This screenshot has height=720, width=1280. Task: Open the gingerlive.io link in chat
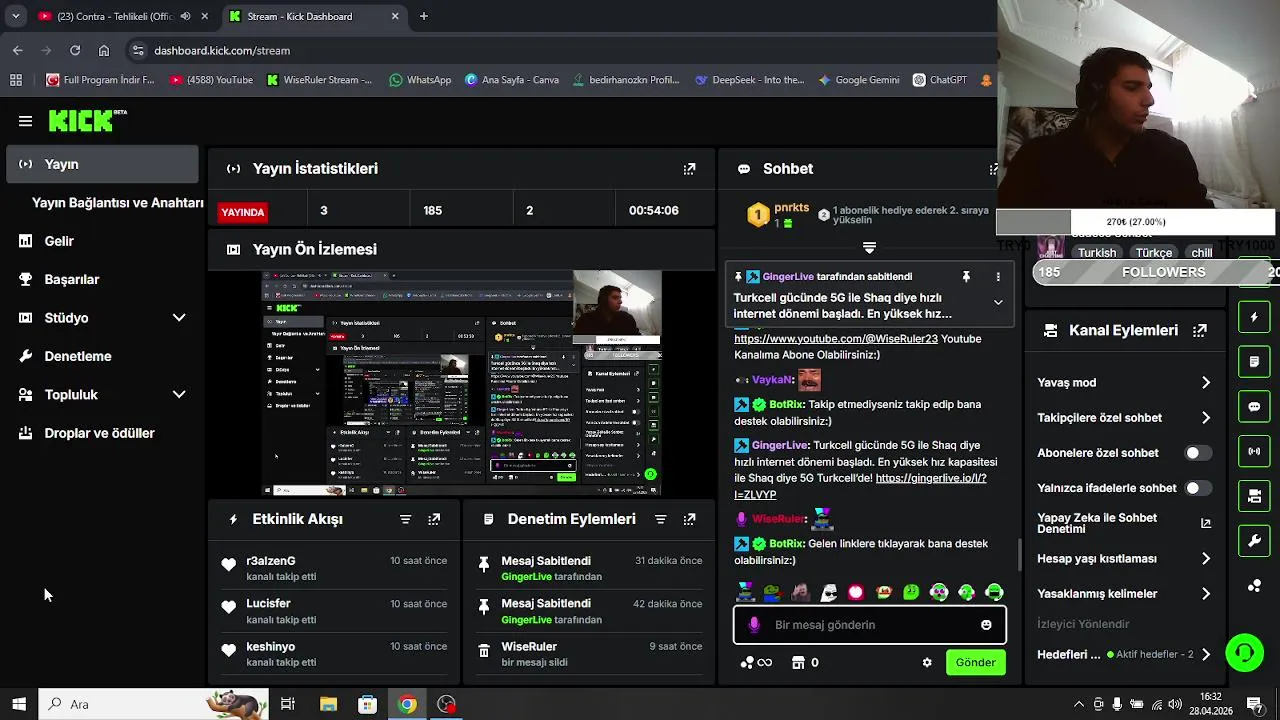(x=860, y=486)
